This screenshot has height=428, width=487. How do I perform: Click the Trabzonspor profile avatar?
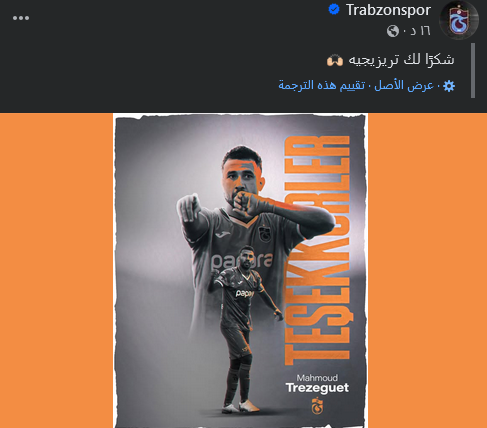[x=459, y=20]
